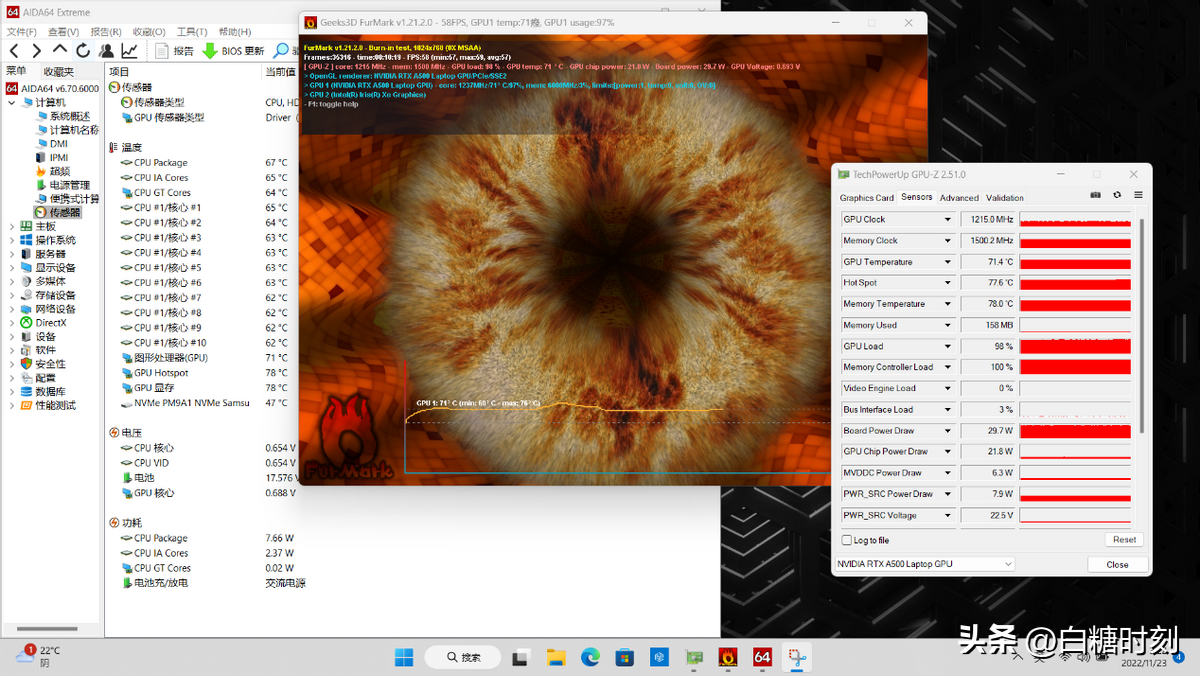The width and height of the screenshot is (1200, 676).
Task: Open the GPU-Z hamburger menu
Action: tap(1138, 195)
